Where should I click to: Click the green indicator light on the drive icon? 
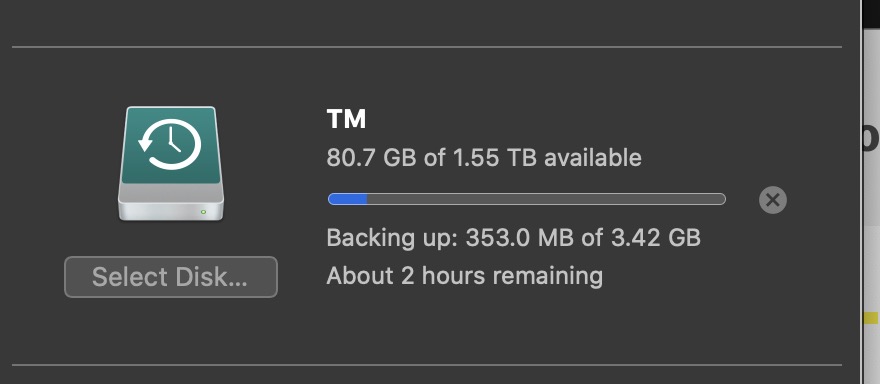[203, 212]
